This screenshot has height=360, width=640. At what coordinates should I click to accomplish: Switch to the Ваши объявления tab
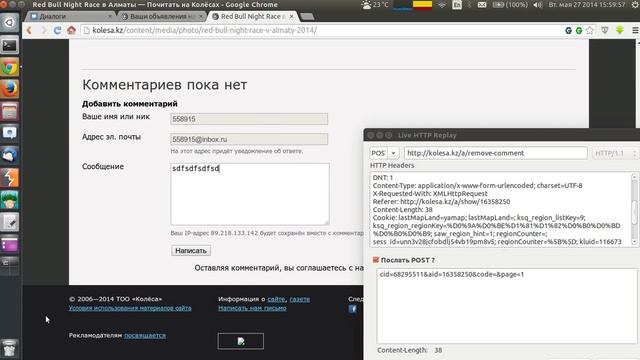(x=161, y=16)
